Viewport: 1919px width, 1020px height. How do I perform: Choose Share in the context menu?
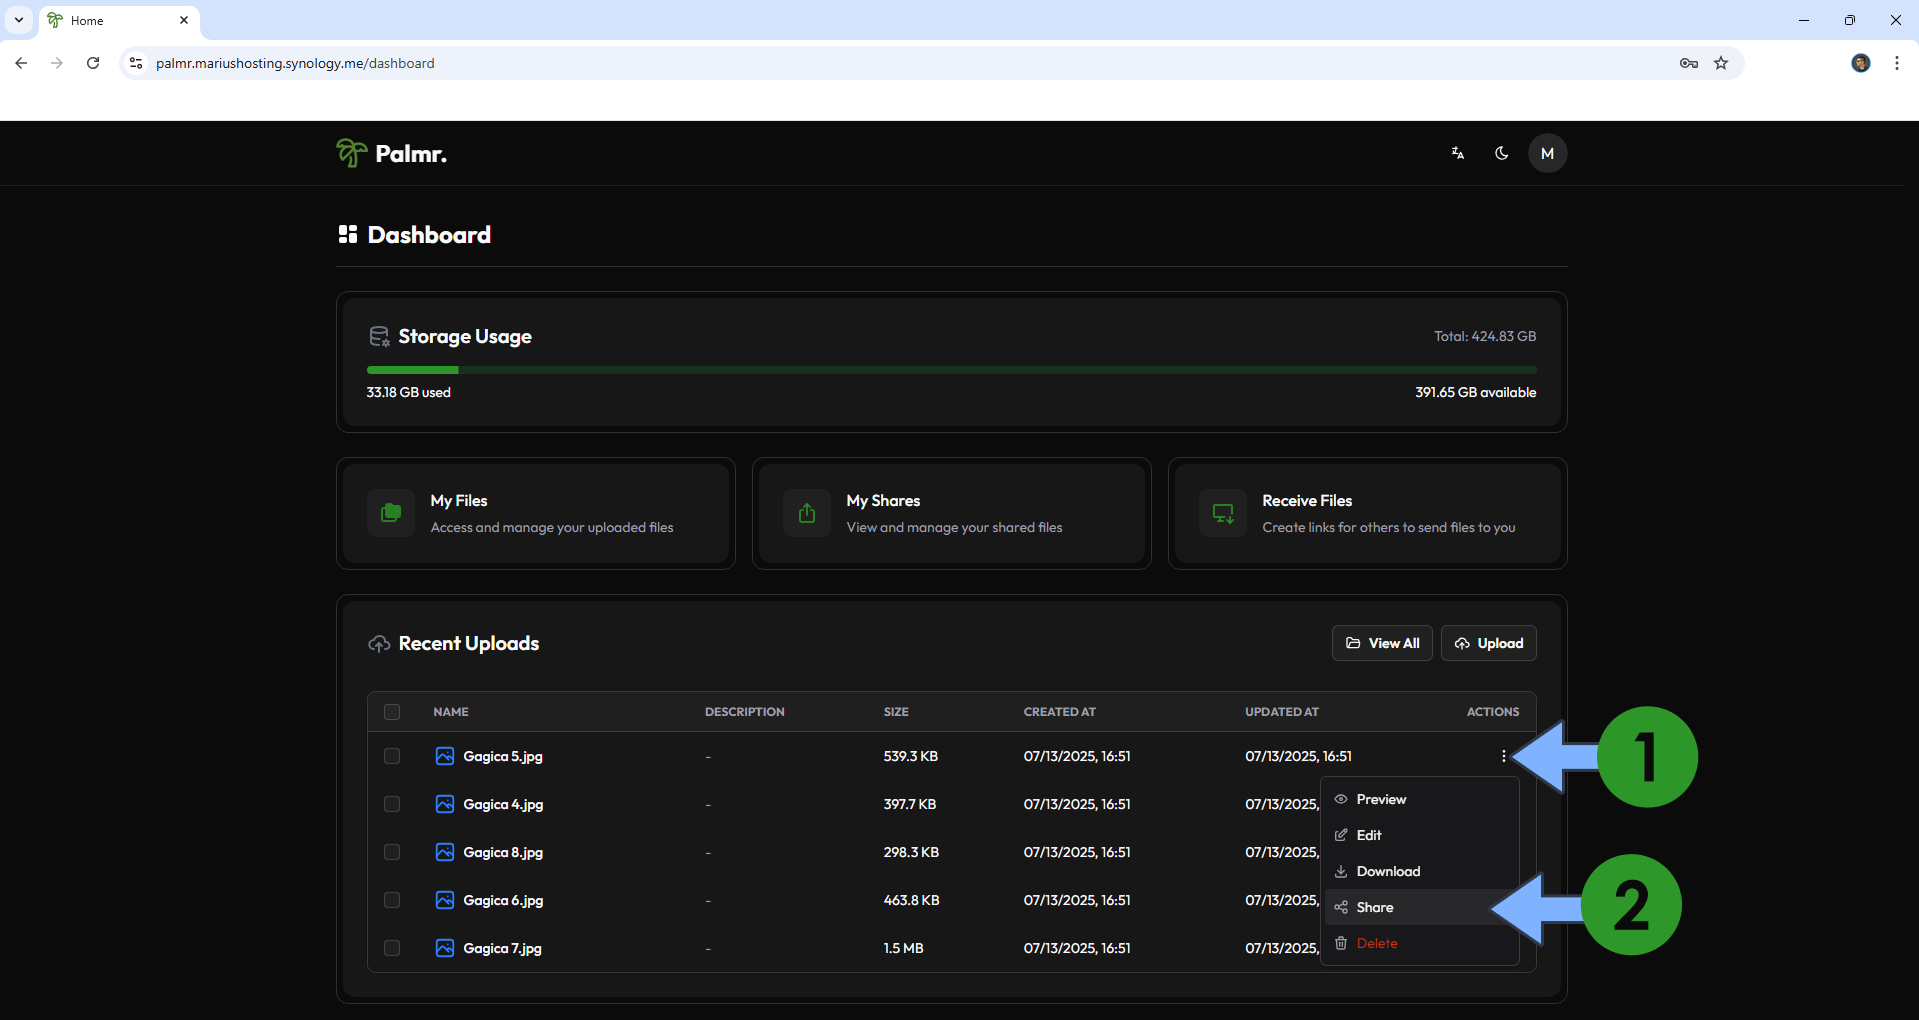[1420, 907]
